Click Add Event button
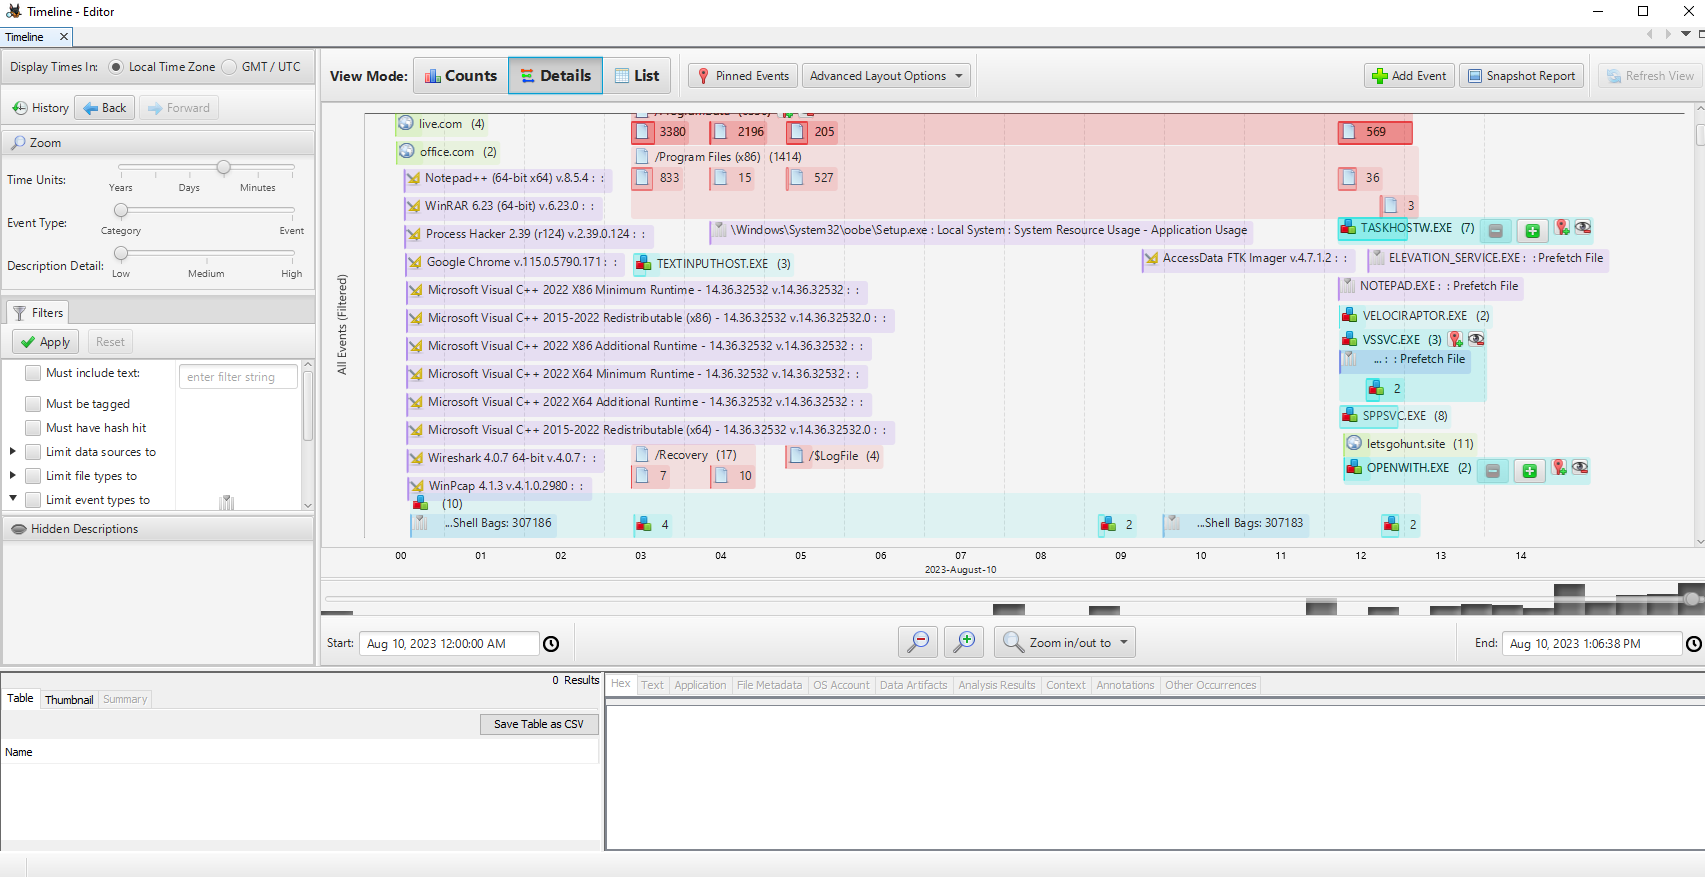The height and width of the screenshot is (877, 1705). click(1409, 76)
